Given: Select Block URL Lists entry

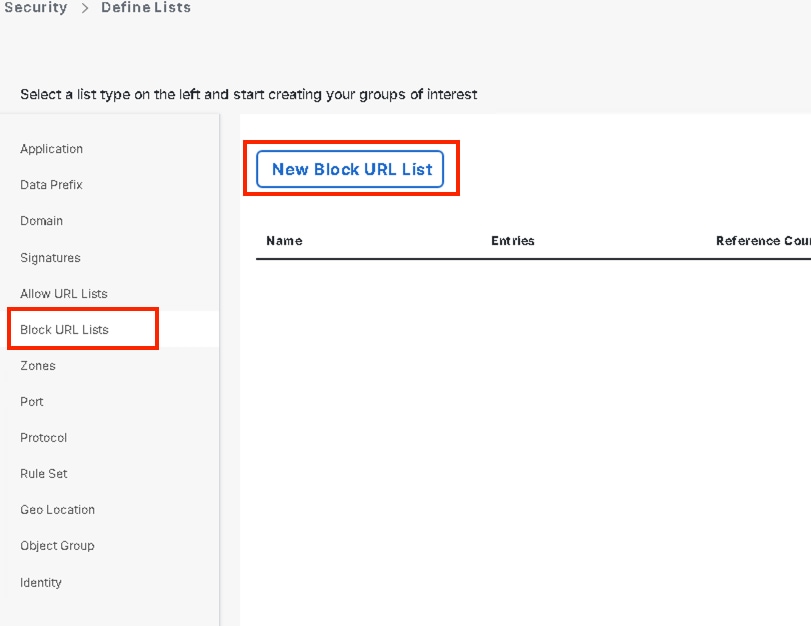Looking at the screenshot, I should pyautogui.click(x=64, y=330).
